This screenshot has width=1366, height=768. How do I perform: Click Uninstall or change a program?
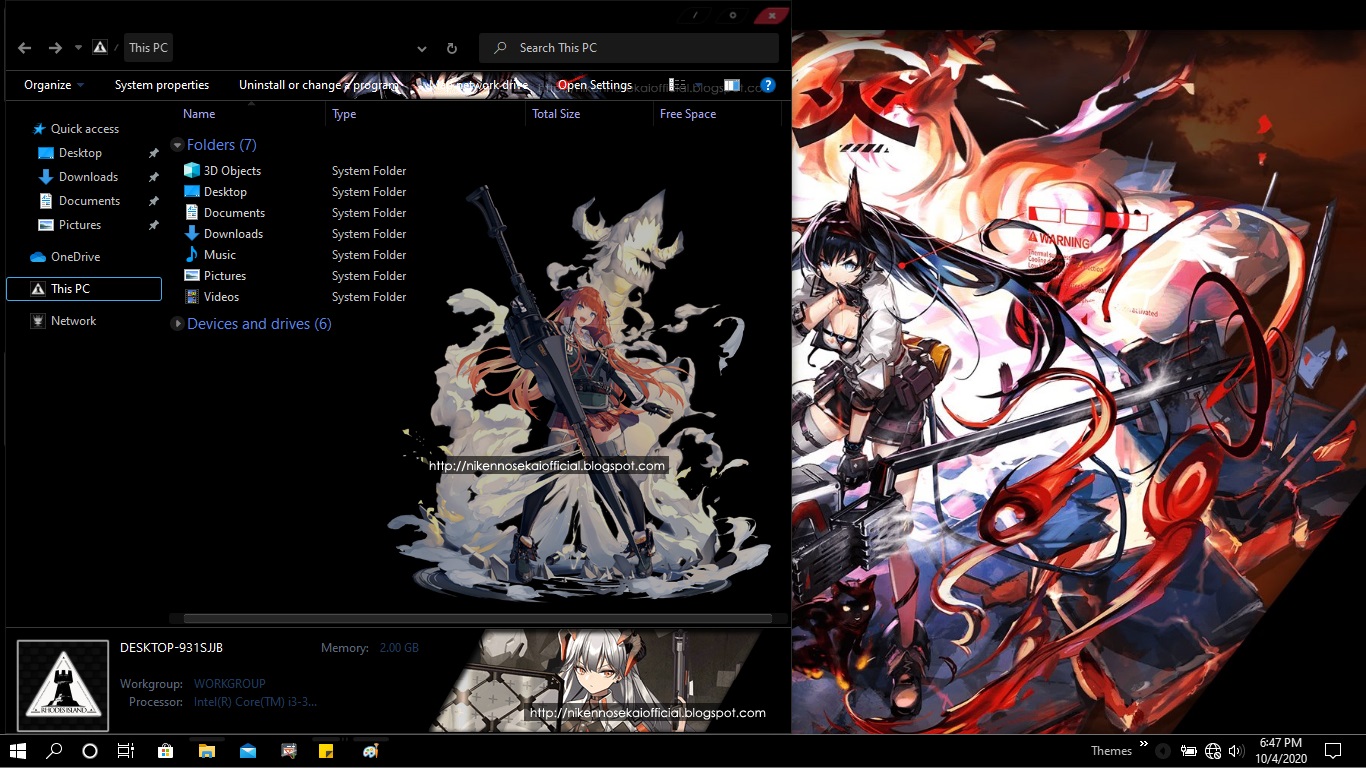(319, 85)
